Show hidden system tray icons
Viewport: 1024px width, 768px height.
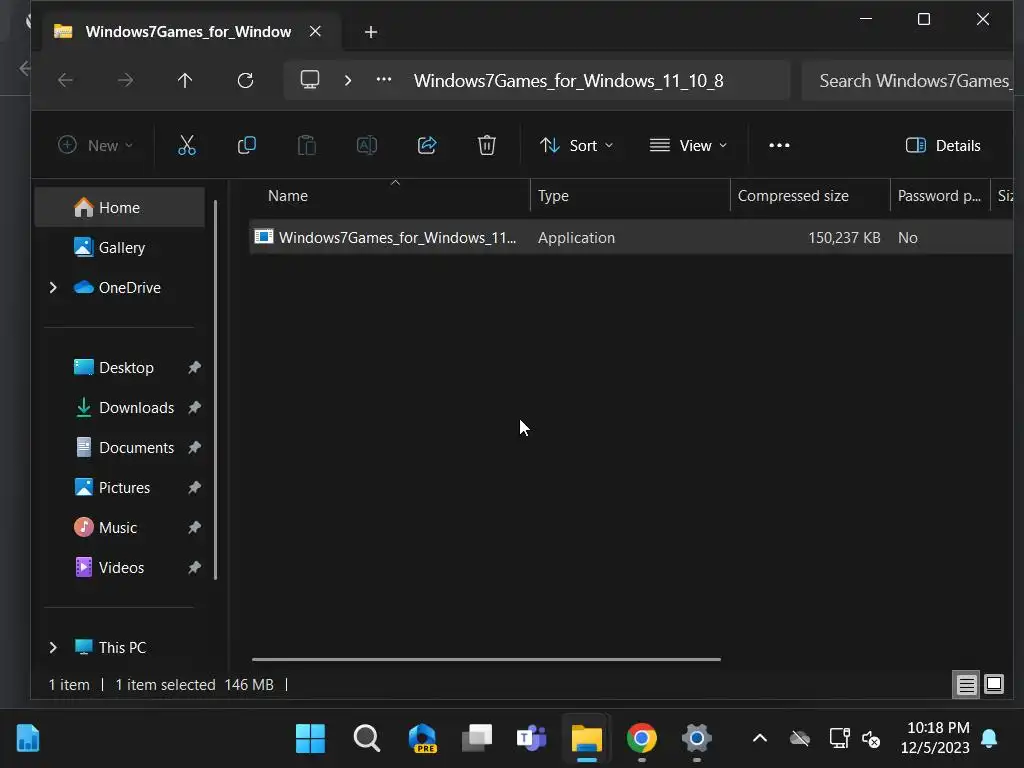(760, 739)
